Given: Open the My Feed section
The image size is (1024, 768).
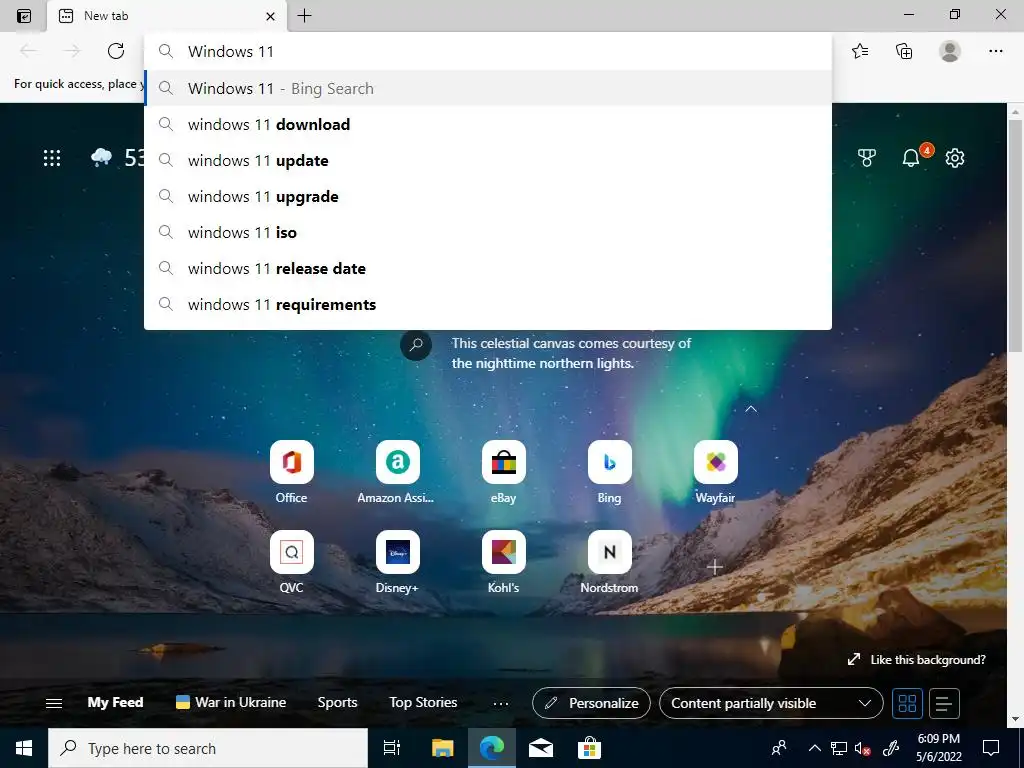Looking at the screenshot, I should coord(115,703).
